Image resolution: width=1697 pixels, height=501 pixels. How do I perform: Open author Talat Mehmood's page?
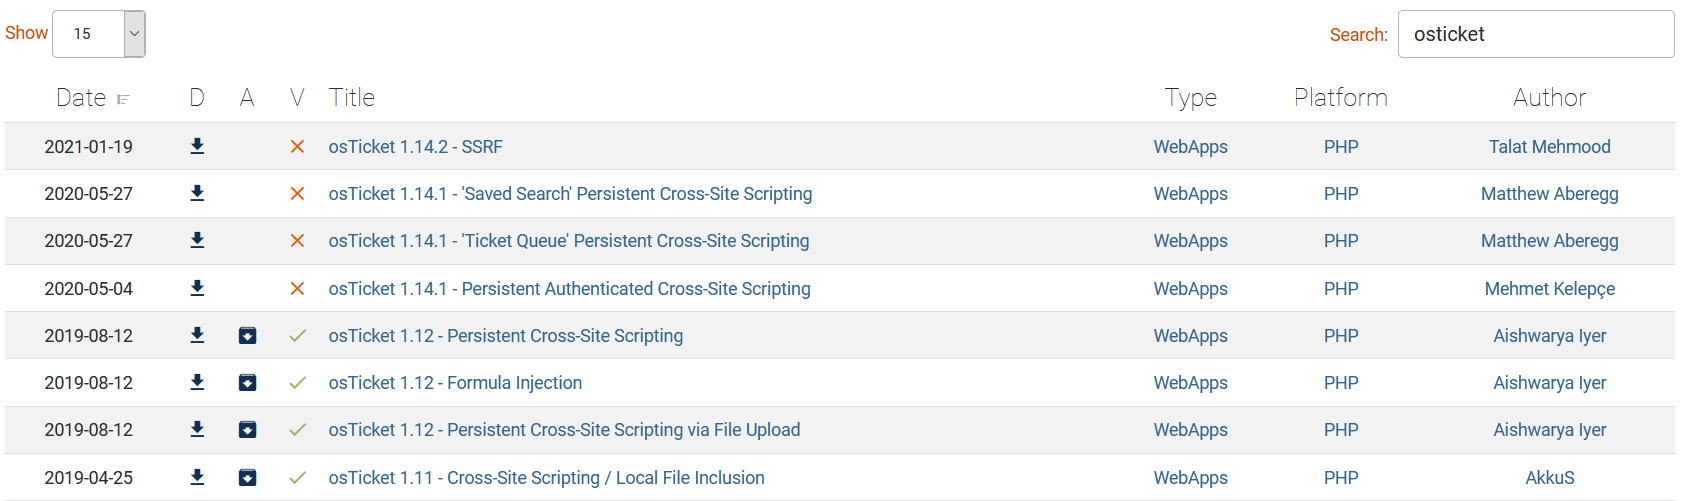coord(1549,147)
